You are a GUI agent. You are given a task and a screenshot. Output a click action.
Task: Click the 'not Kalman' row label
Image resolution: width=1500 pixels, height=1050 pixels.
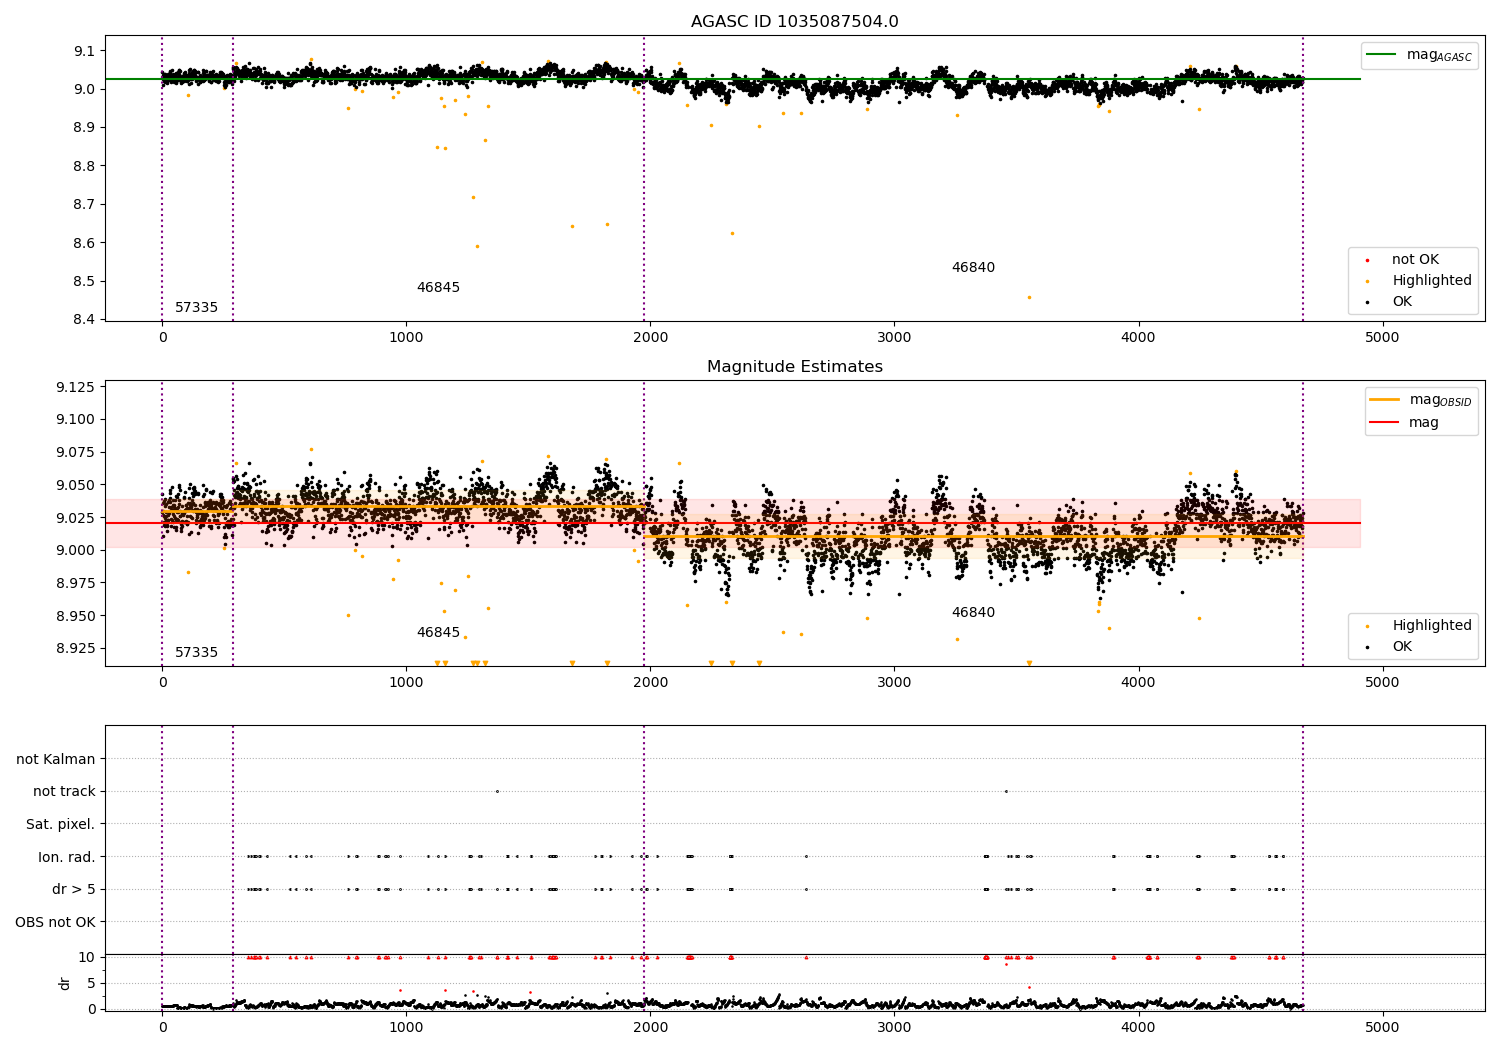[56, 760]
